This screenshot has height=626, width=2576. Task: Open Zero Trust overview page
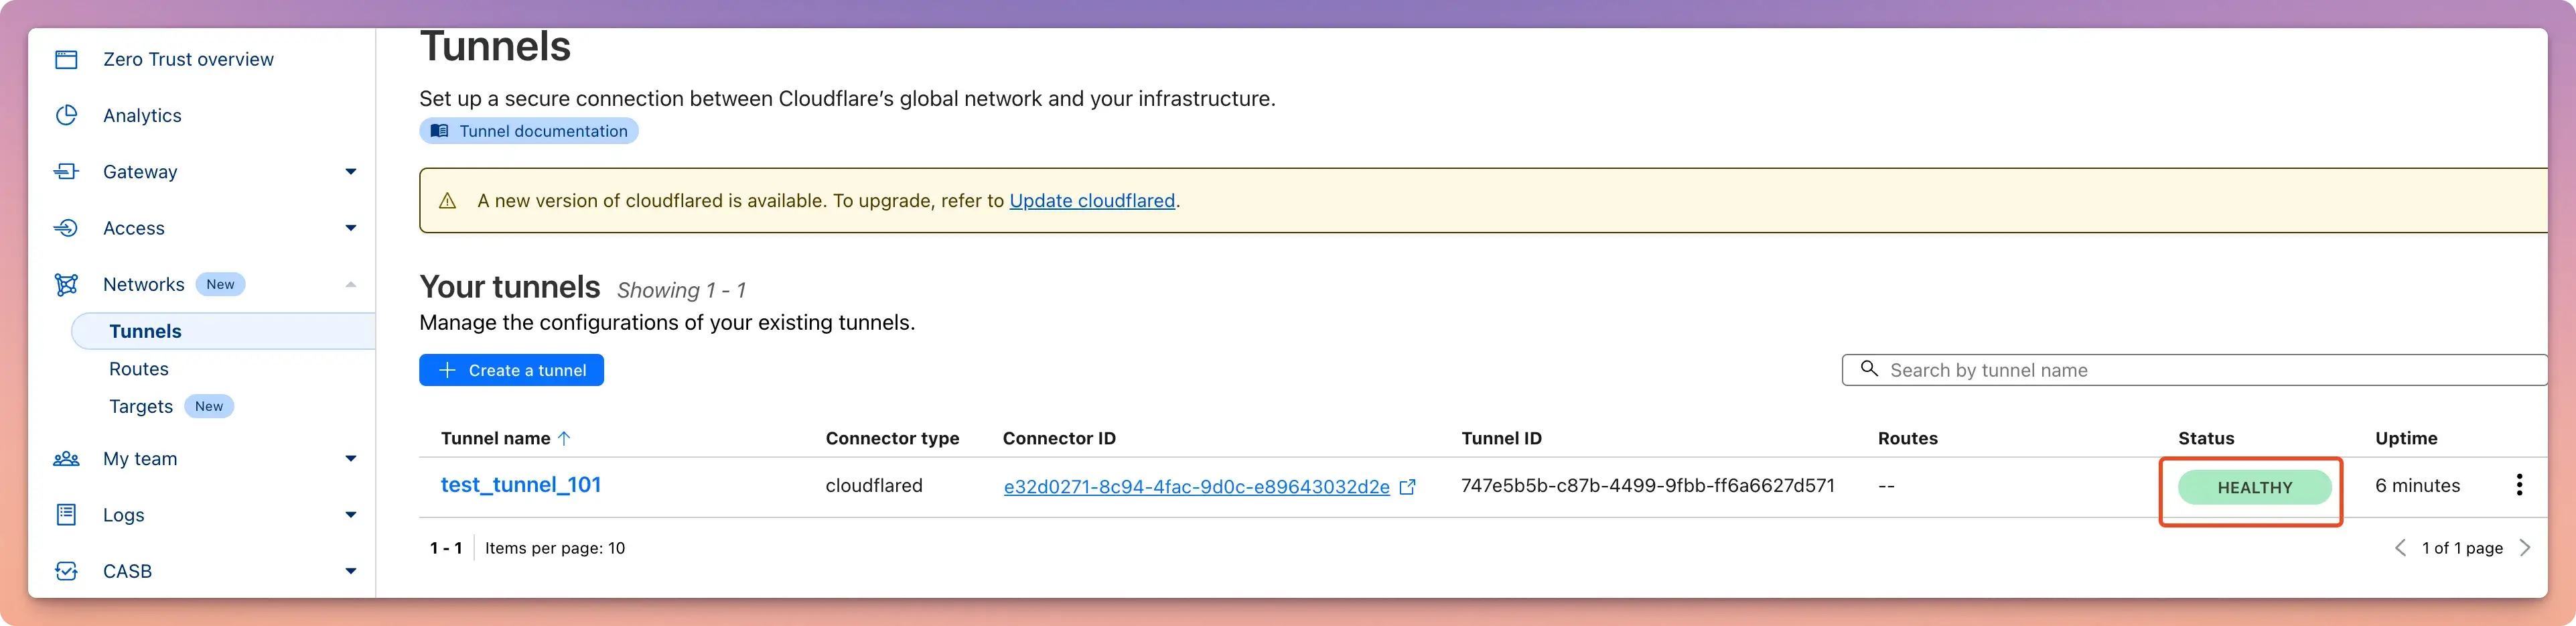[x=188, y=59]
